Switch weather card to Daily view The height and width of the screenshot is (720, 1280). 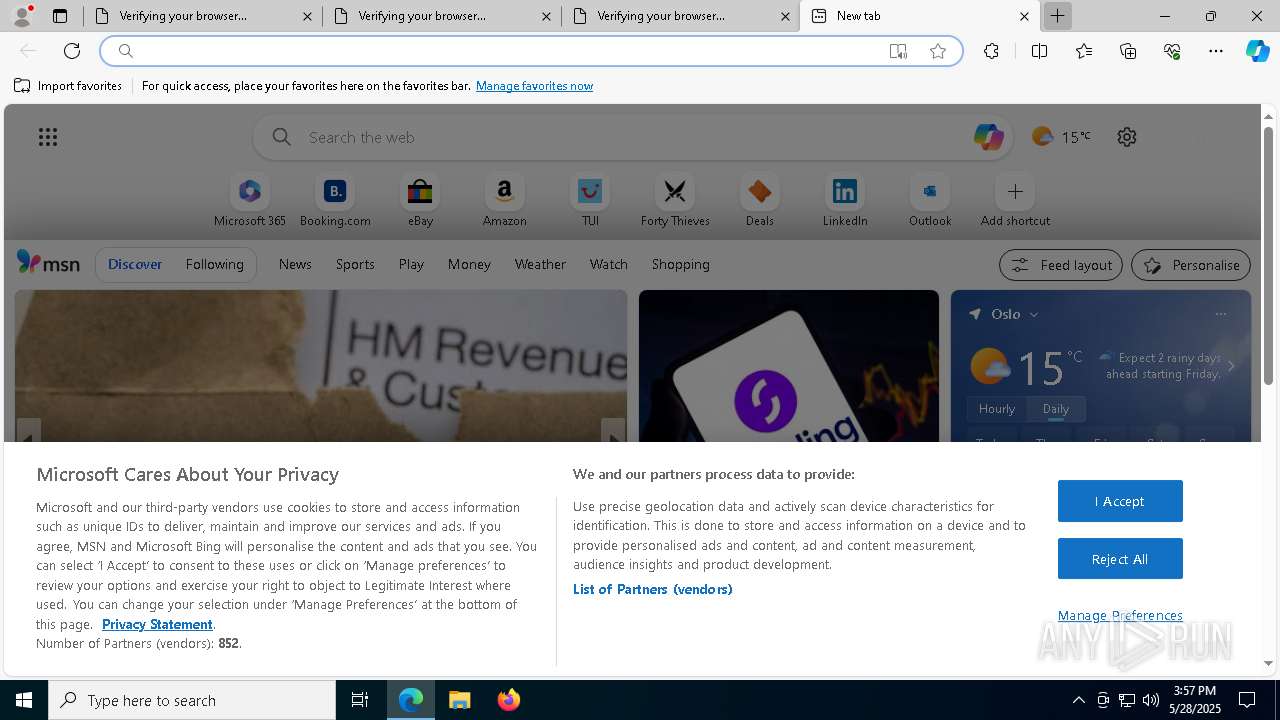tap(1056, 409)
